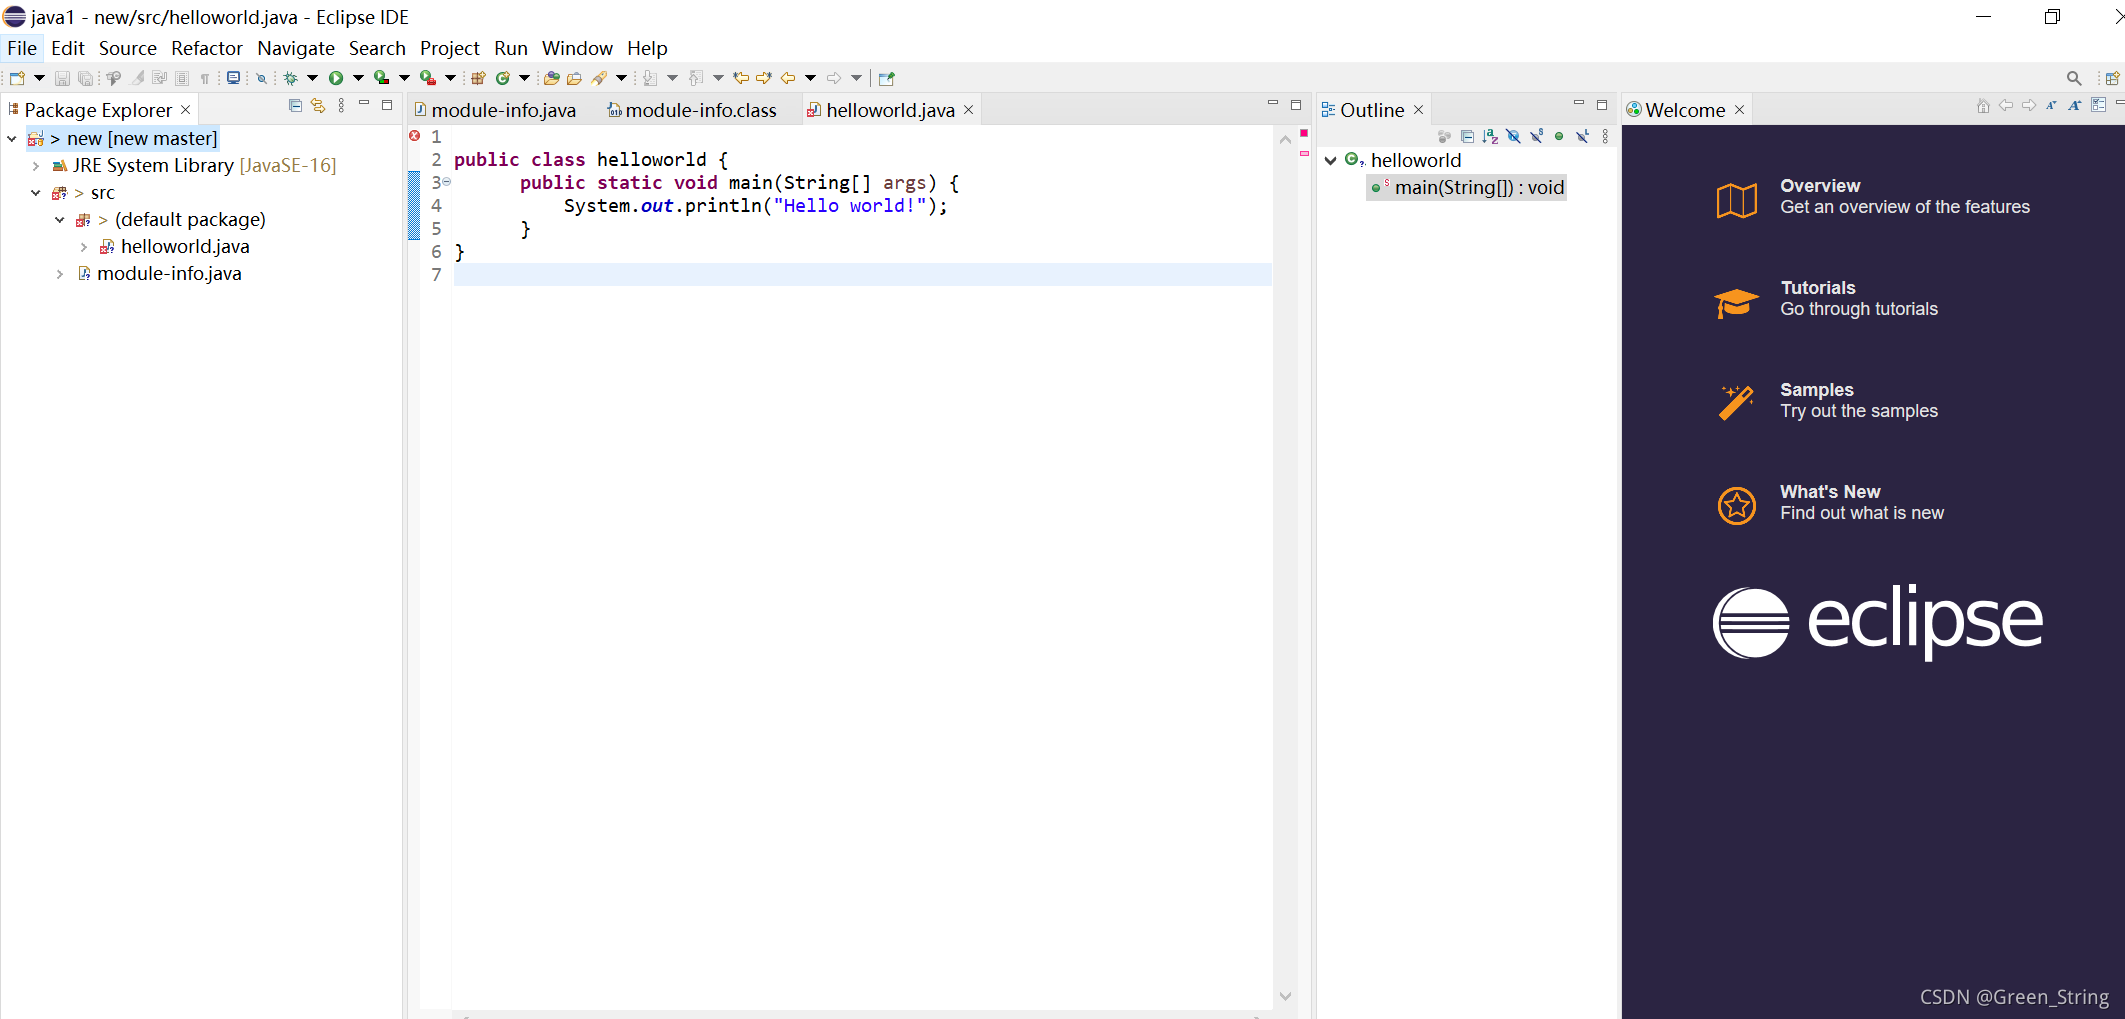Open the Source menu
This screenshot has height=1019, width=2125.
(x=128, y=48)
